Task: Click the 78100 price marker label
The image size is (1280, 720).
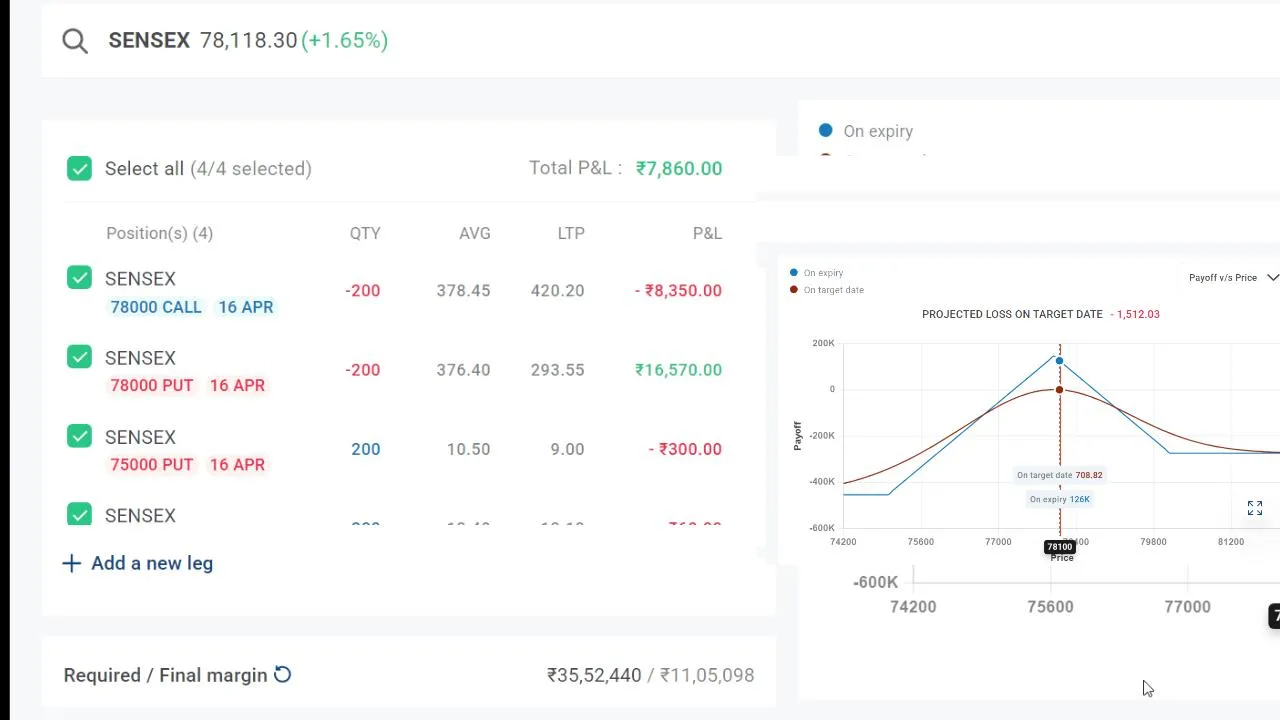Action: click(1059, 547)
